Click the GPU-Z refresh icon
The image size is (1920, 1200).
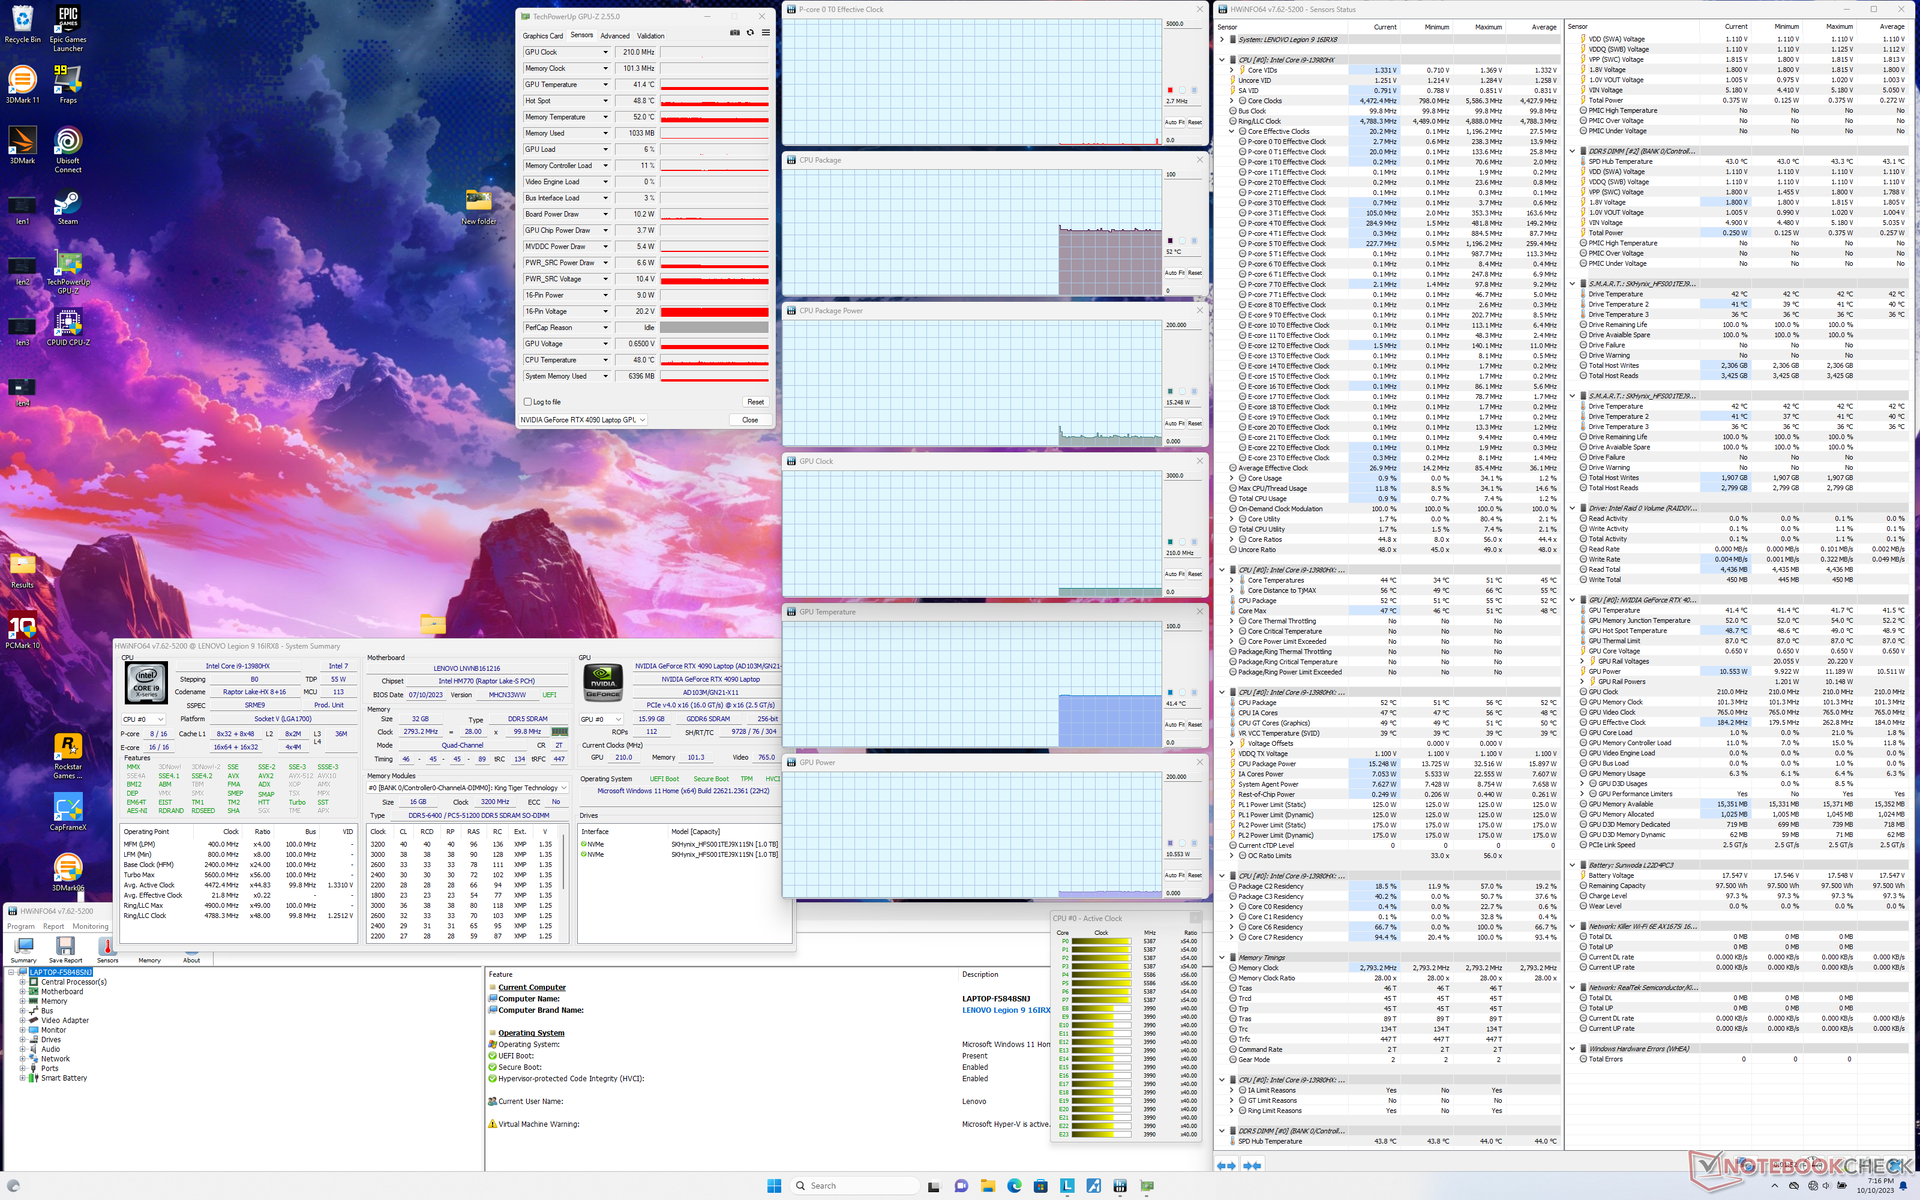click(750, 33)
